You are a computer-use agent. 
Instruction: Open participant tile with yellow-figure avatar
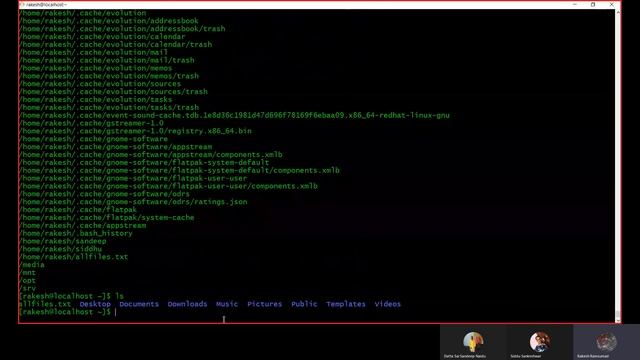click(473, 342)
